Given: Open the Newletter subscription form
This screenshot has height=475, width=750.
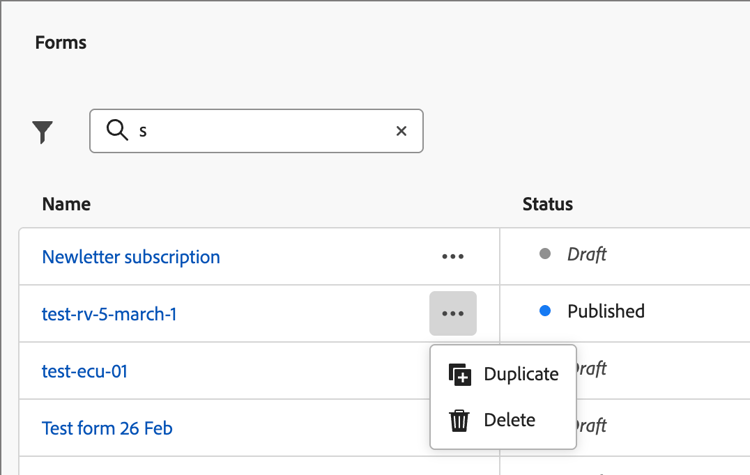Looking at the screenshot, I should tap(131, 257).
